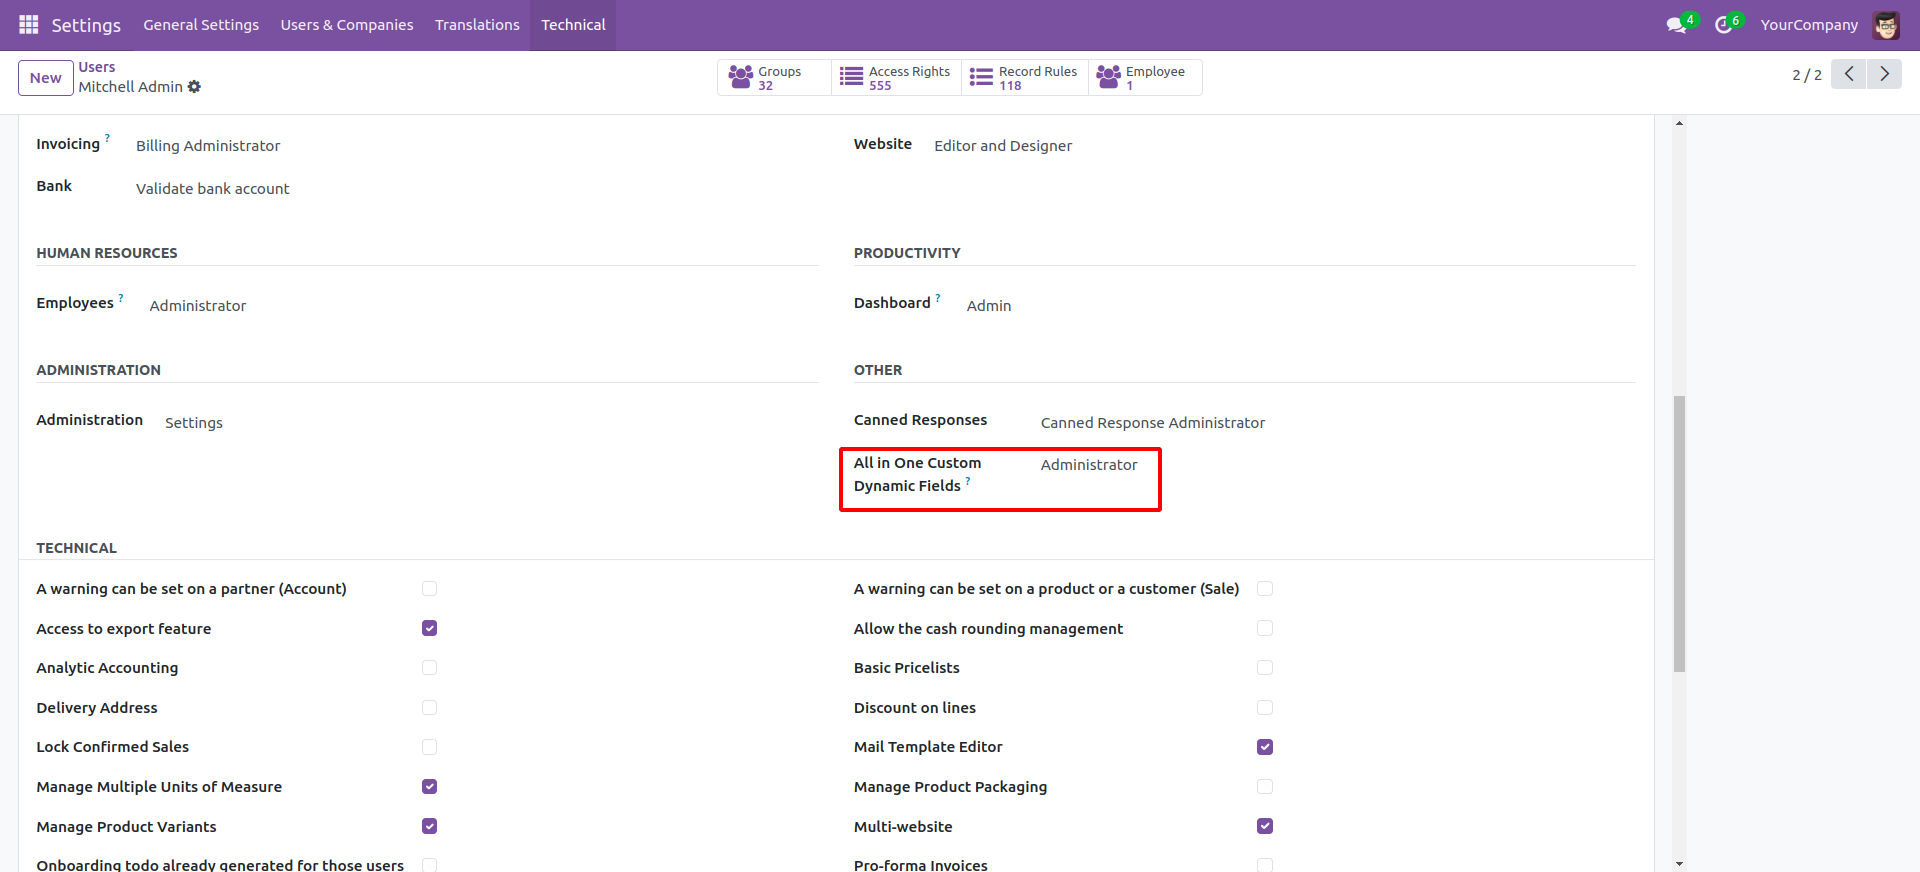Disable Access to export feature checkbox
Viewport: 1920px width, 872px height.
pos(430,628)
